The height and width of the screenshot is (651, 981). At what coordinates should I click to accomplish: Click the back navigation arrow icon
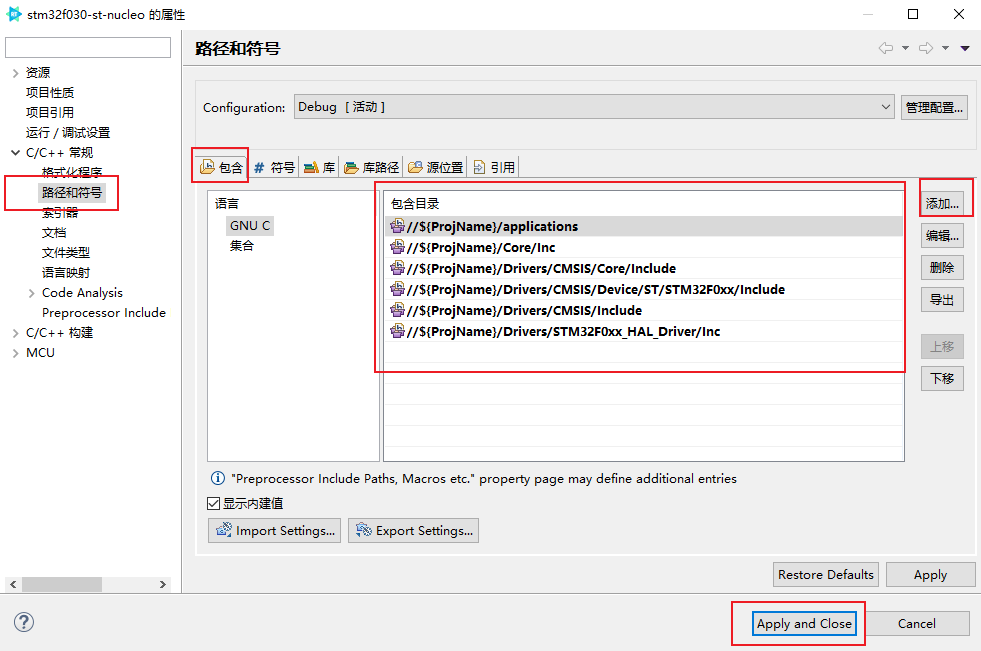click(x=885, y=48)
